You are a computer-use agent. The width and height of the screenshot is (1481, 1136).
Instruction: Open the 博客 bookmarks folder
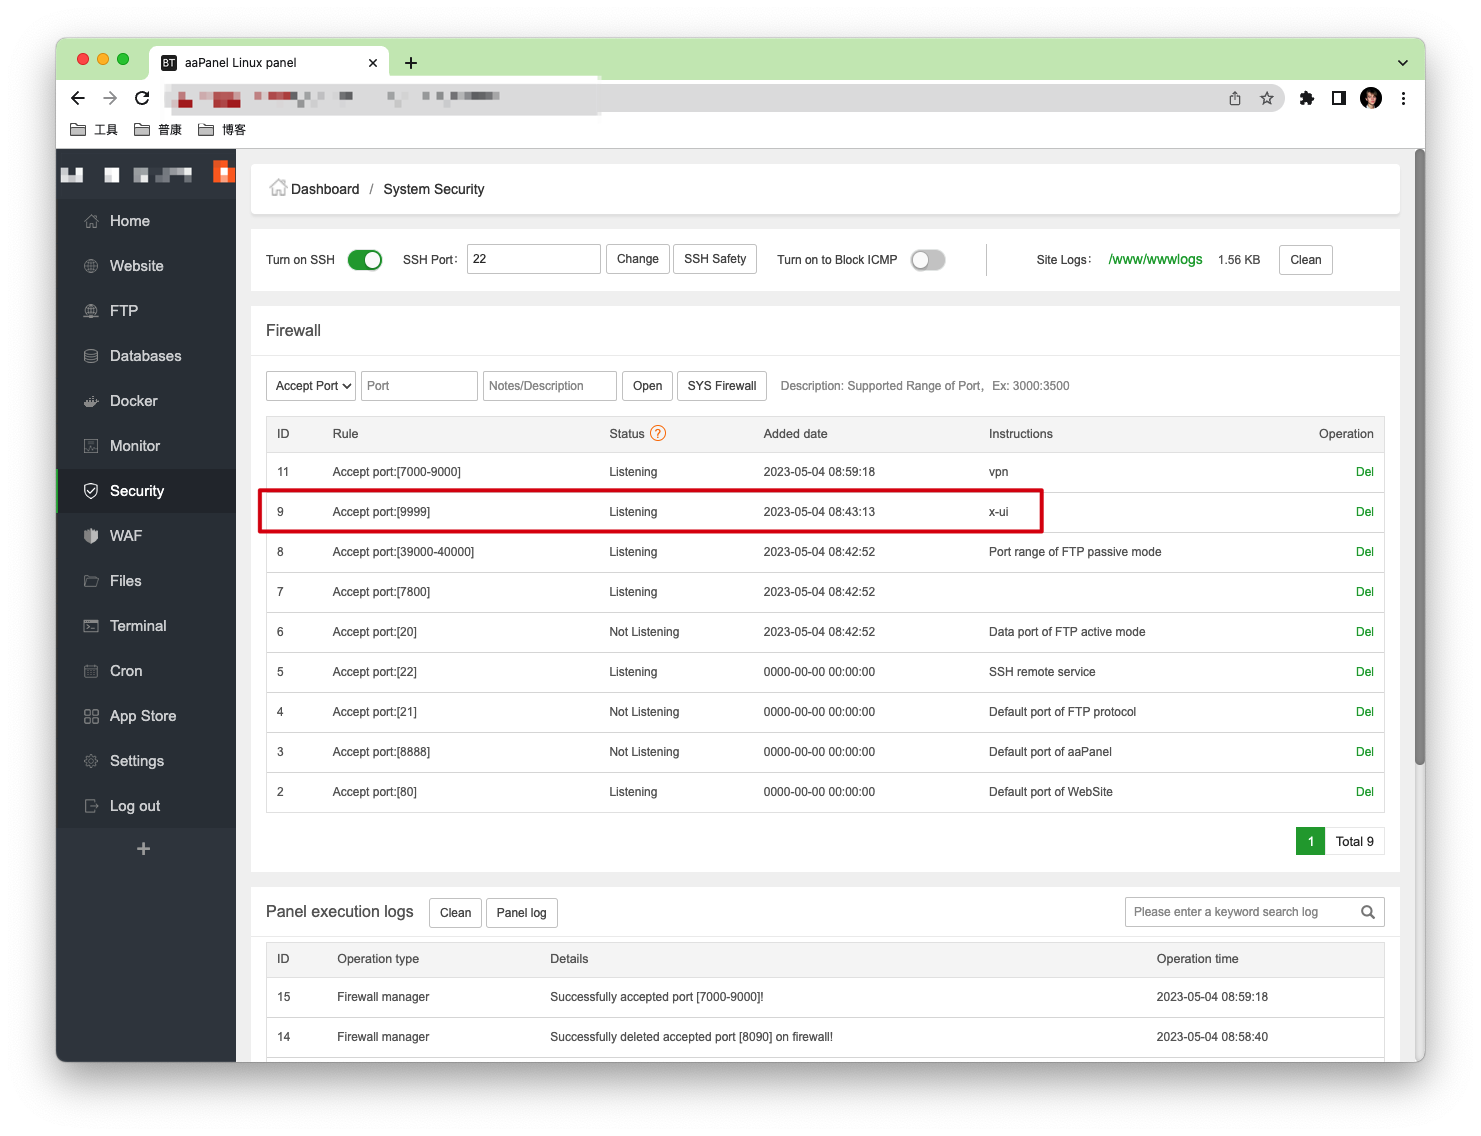(222, 130)
